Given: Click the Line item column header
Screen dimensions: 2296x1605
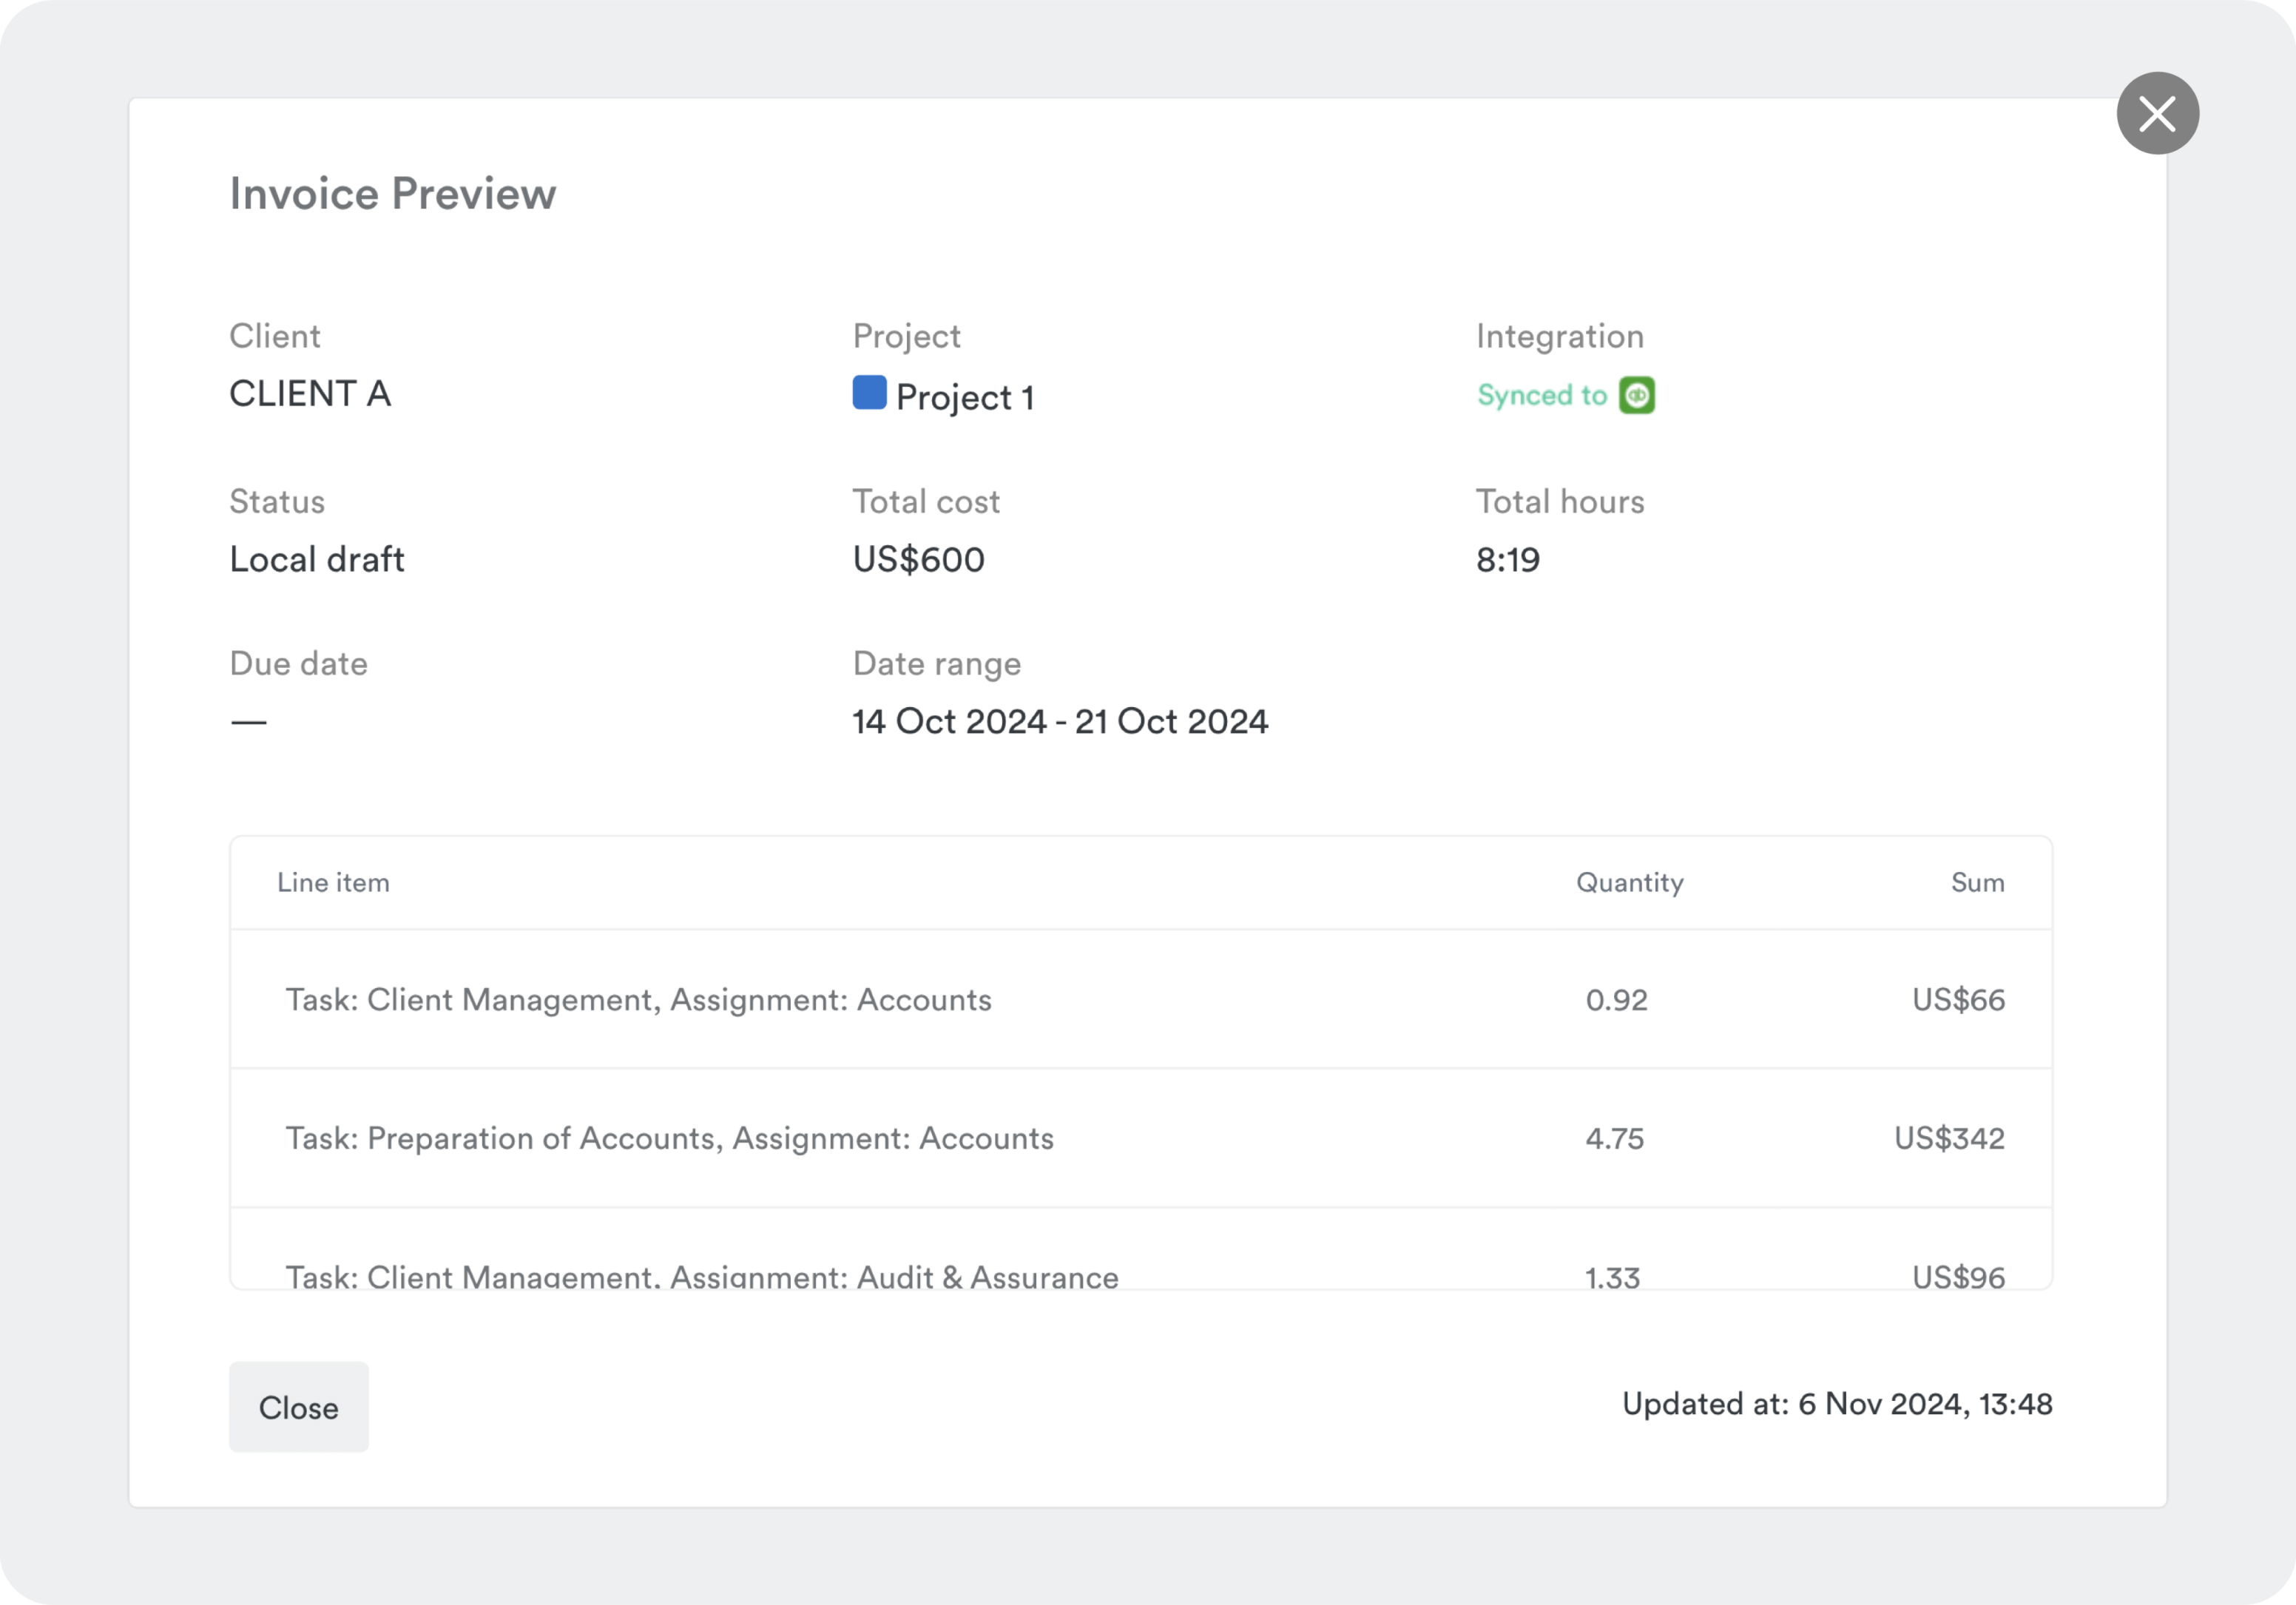Looking at the screenshot, I should pos(333,883).
